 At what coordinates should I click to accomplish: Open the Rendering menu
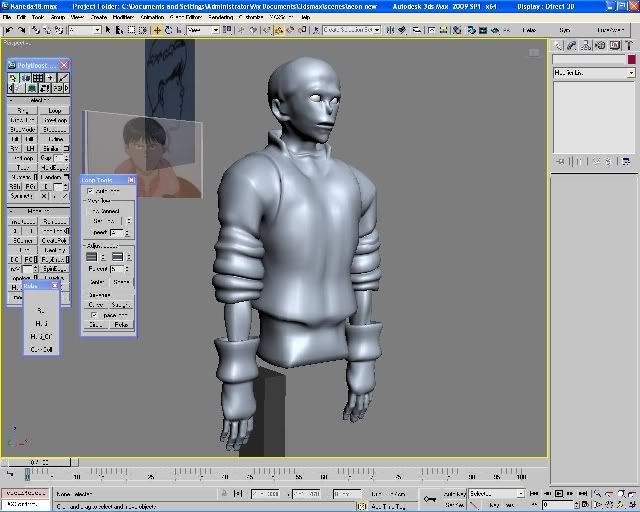[x=219, y=17]
